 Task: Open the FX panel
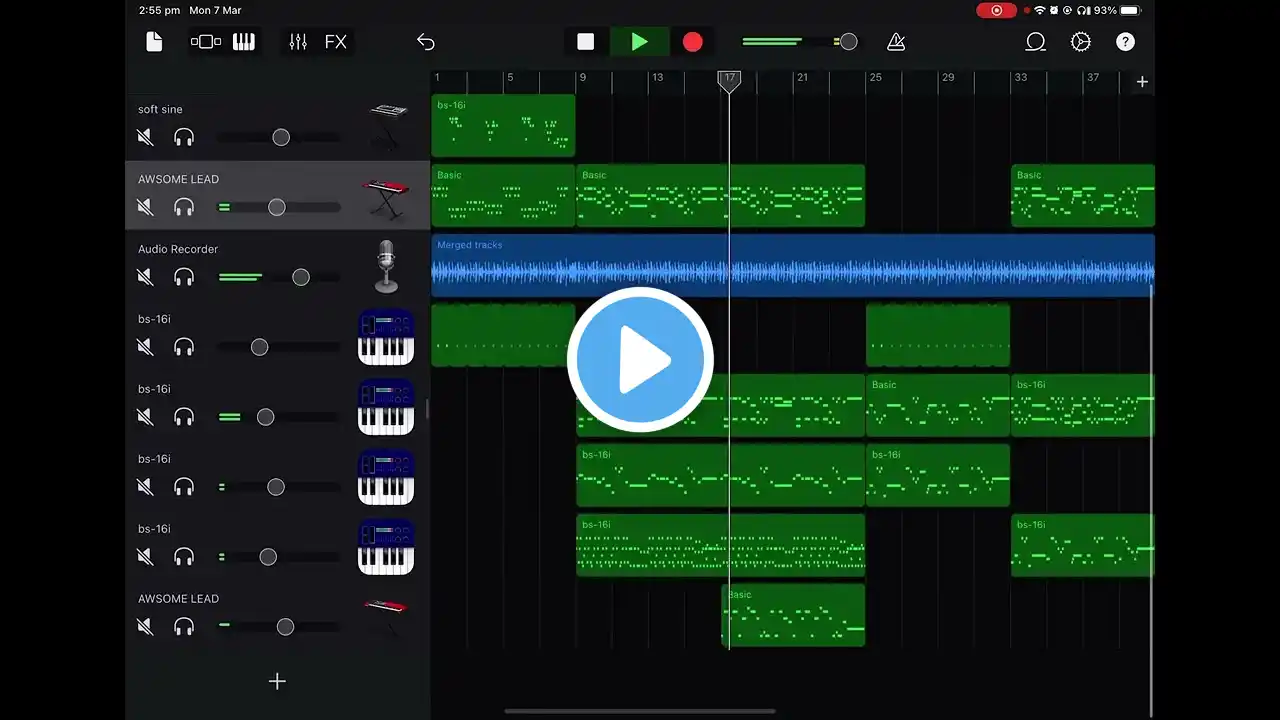pyautogui.click(x=336, y=42)
